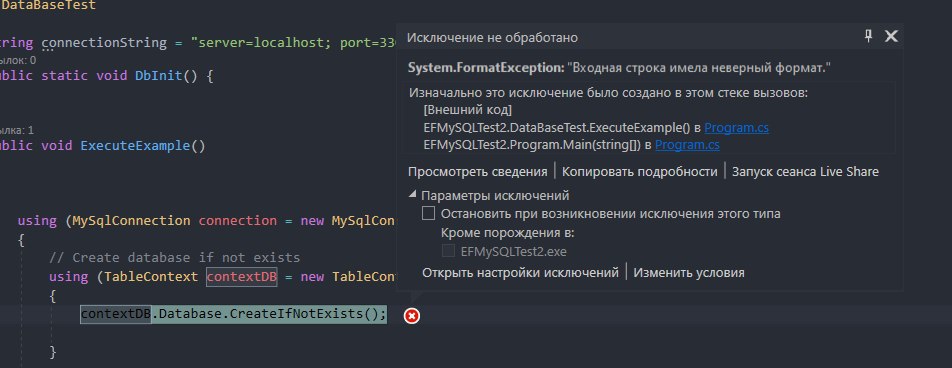Click the MySqlConnection type name
Image resolution: width=952 pixels, height=368 pixels.
pos(132,220)
